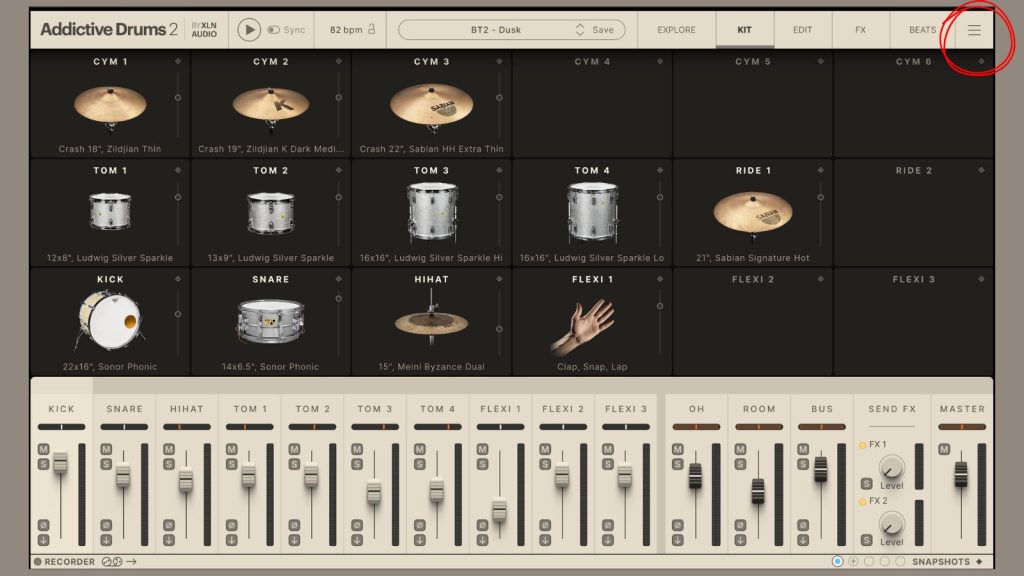The image size is (1024, 576).
Task: Click the diamond icon on the RIDE 1 pad
Action: [820, 170]
